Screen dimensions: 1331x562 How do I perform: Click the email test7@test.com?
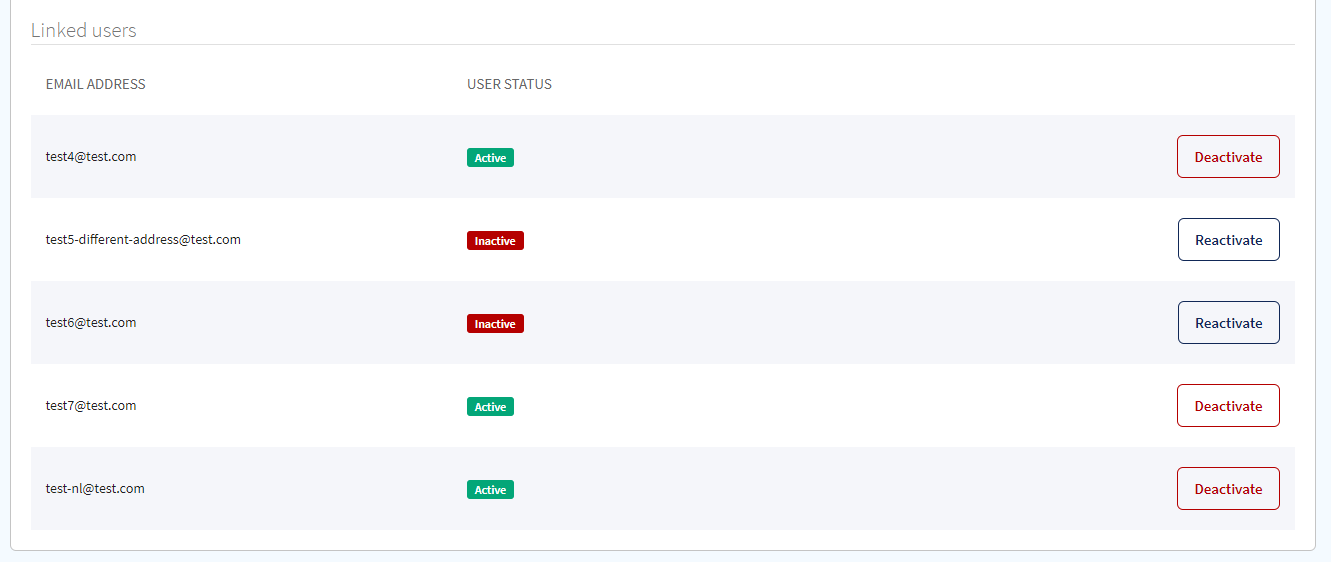(91, 406)
